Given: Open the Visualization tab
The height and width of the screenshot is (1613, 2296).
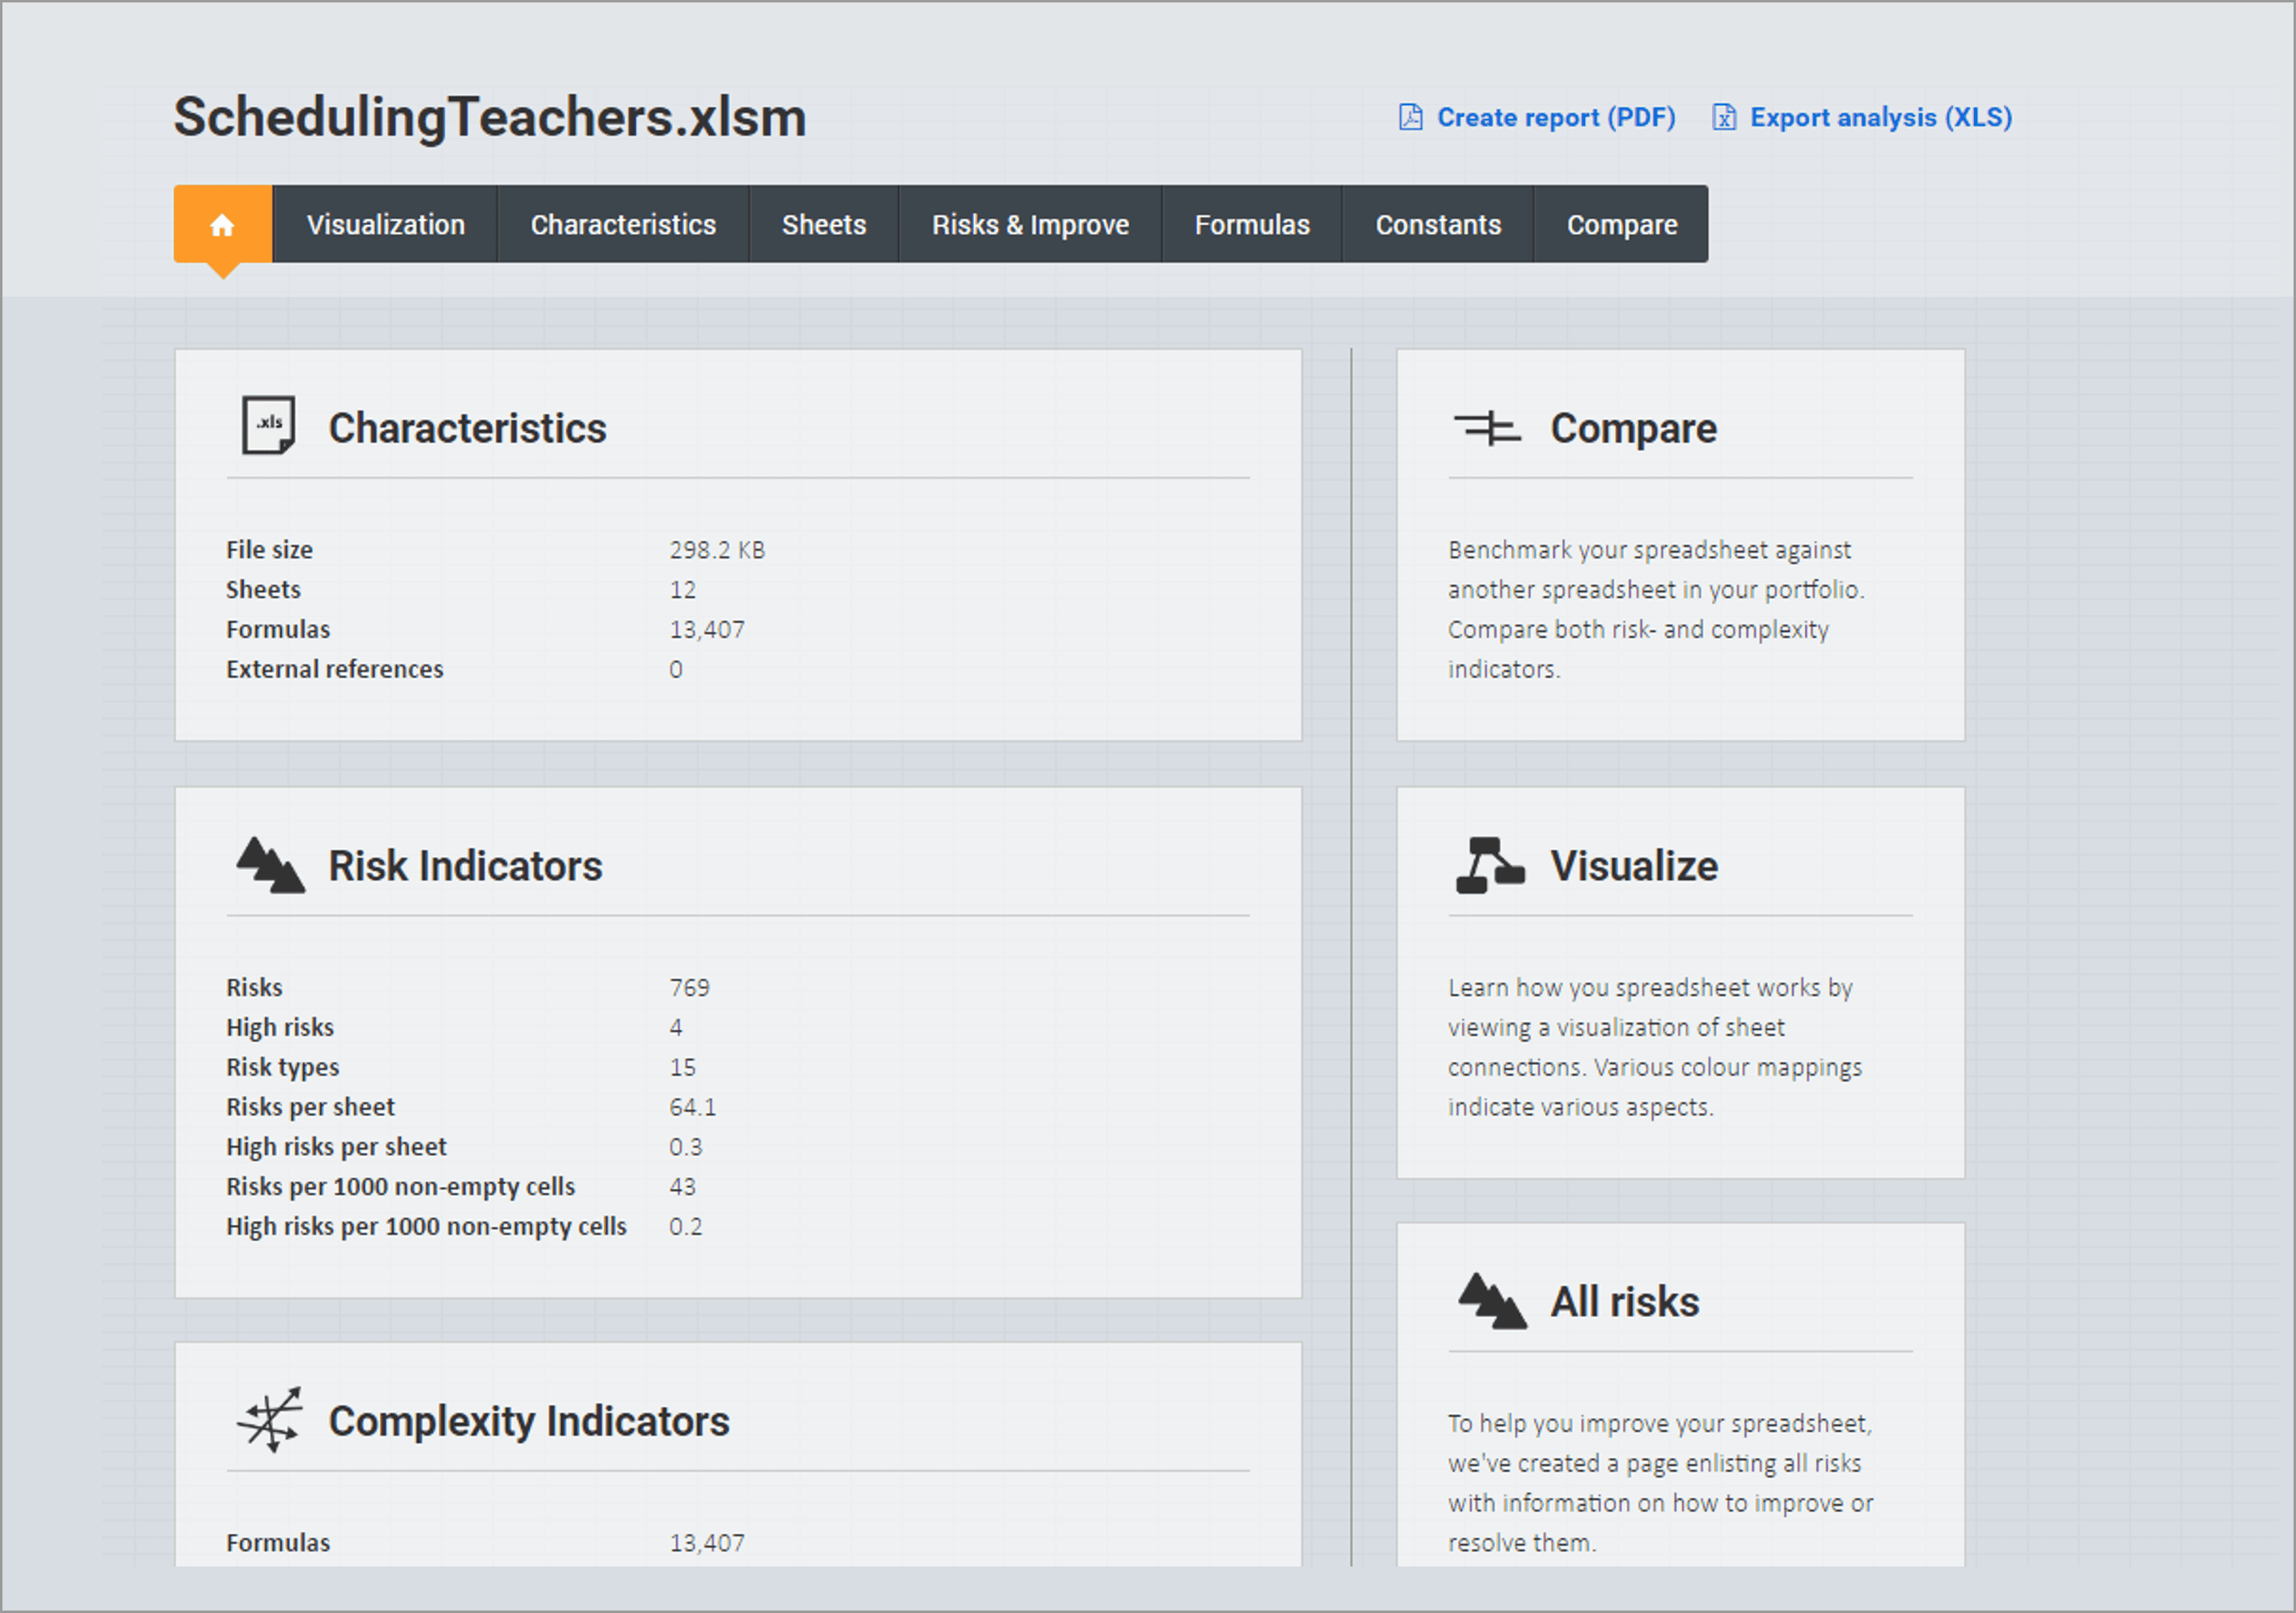Looking at the screenshot, I should click(x=385, y=224).
